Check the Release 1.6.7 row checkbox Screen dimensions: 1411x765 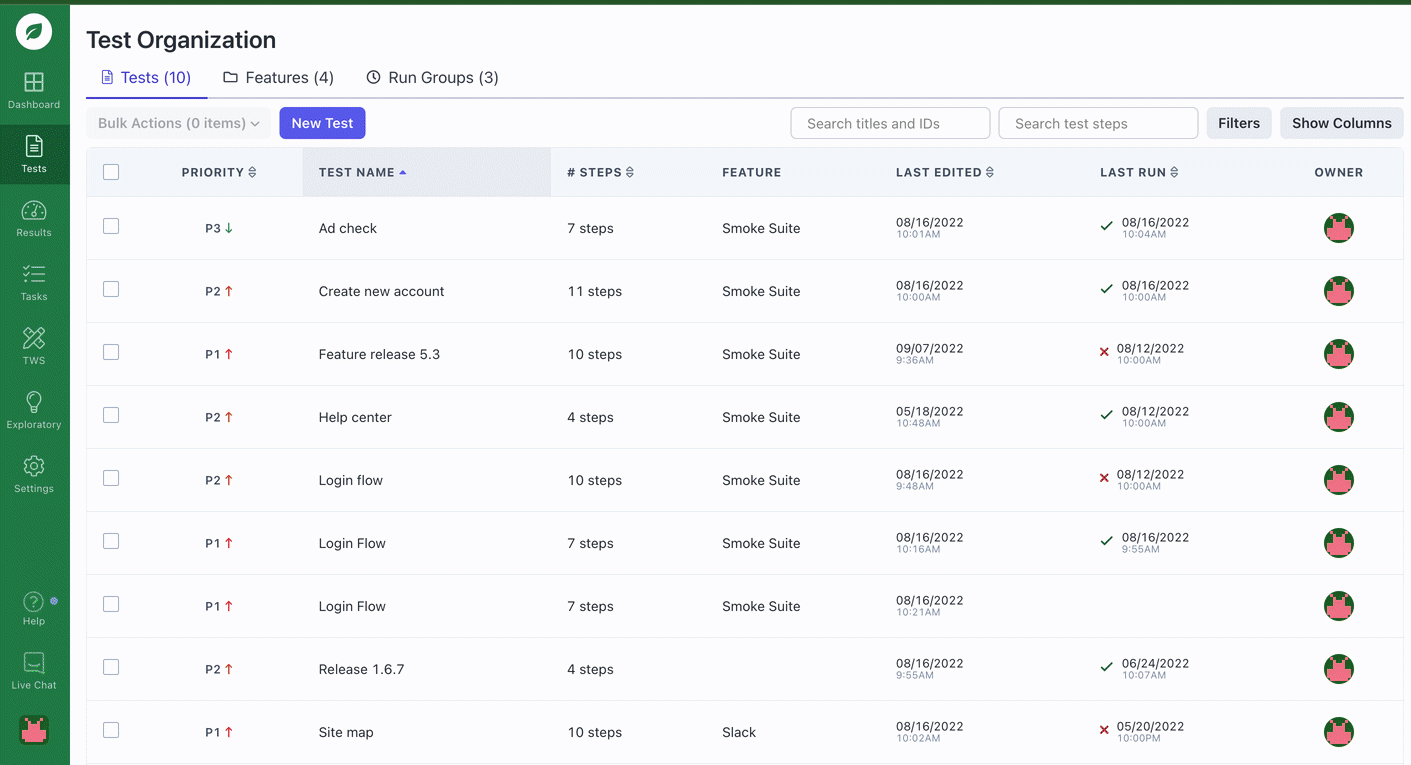coord(111,667)
